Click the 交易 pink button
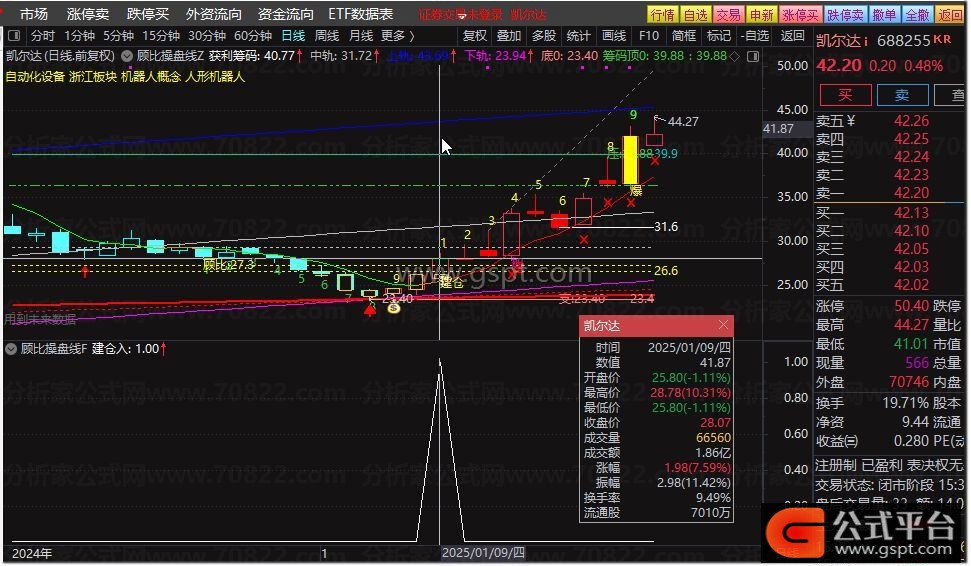Screen dimensions: 971x566 click(728, 14)
